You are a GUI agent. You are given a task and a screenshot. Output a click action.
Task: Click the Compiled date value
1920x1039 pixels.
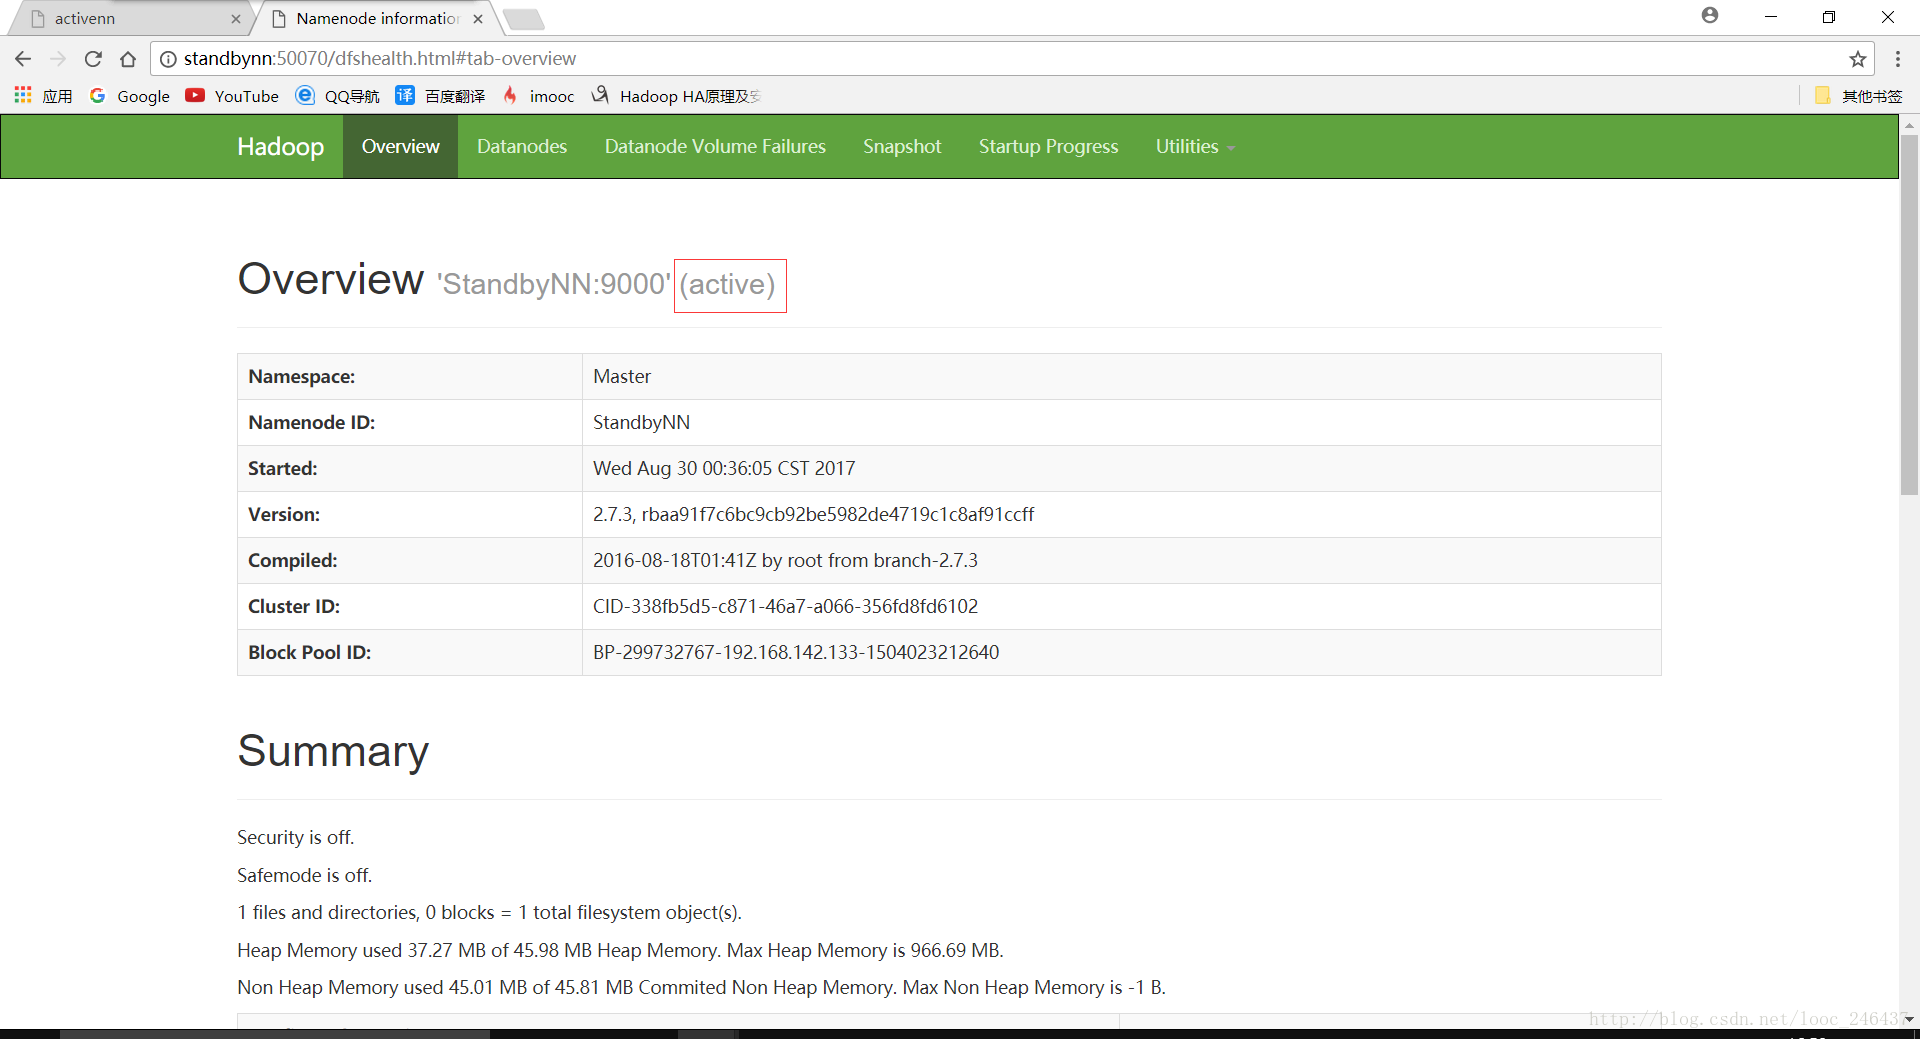(785, 561)
